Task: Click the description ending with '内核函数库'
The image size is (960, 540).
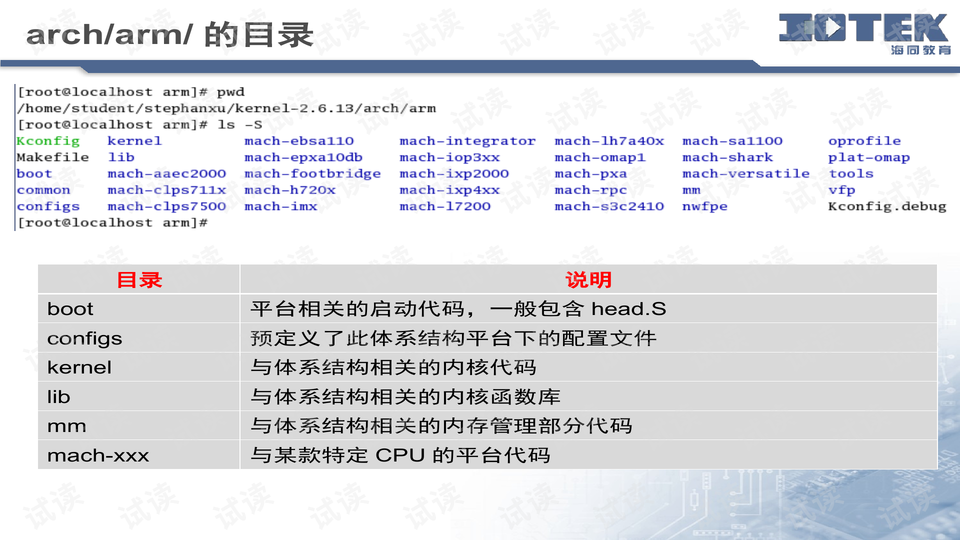Action: (405, 397)
